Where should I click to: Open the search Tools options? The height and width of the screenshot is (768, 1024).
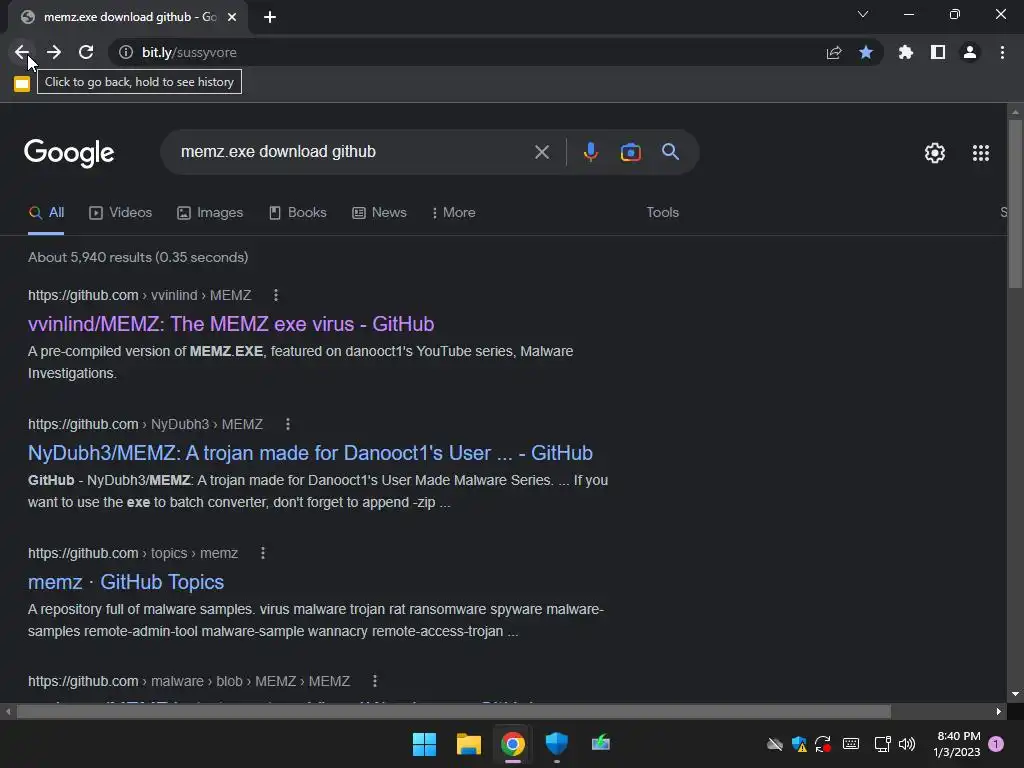pos(662,213)
